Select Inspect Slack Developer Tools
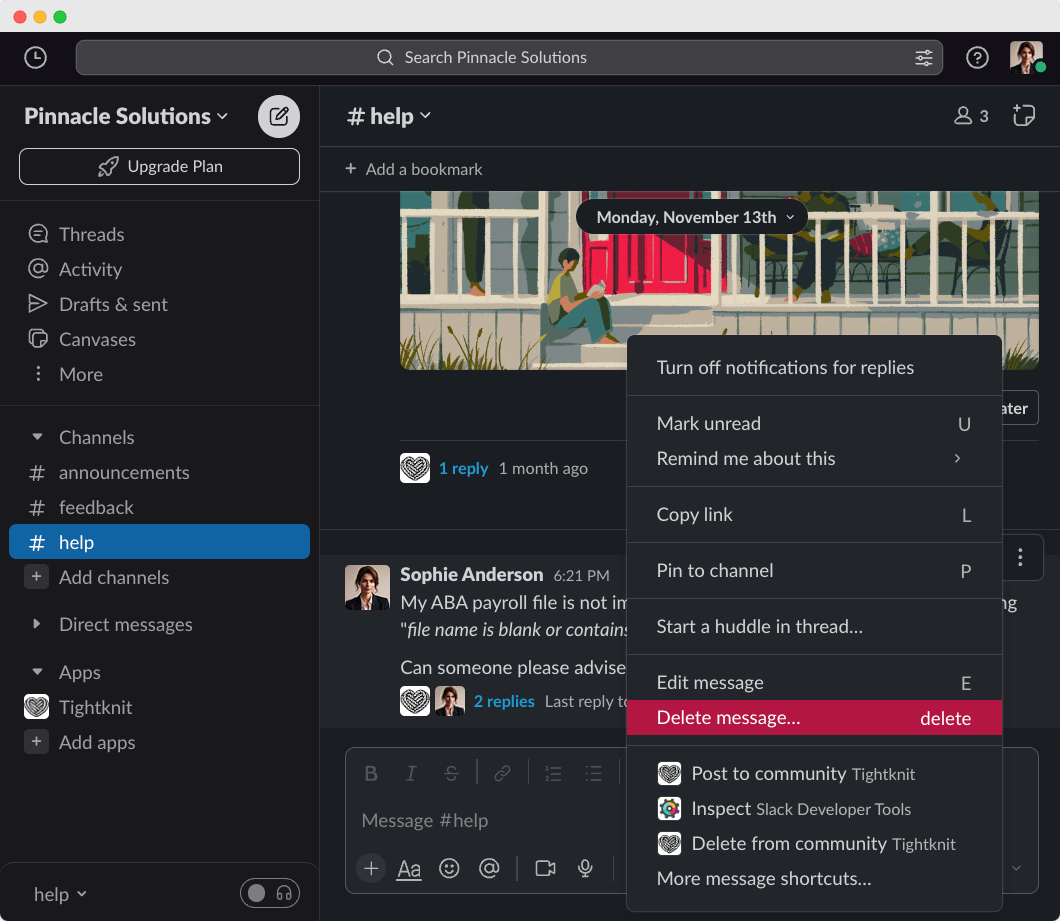 814,809
